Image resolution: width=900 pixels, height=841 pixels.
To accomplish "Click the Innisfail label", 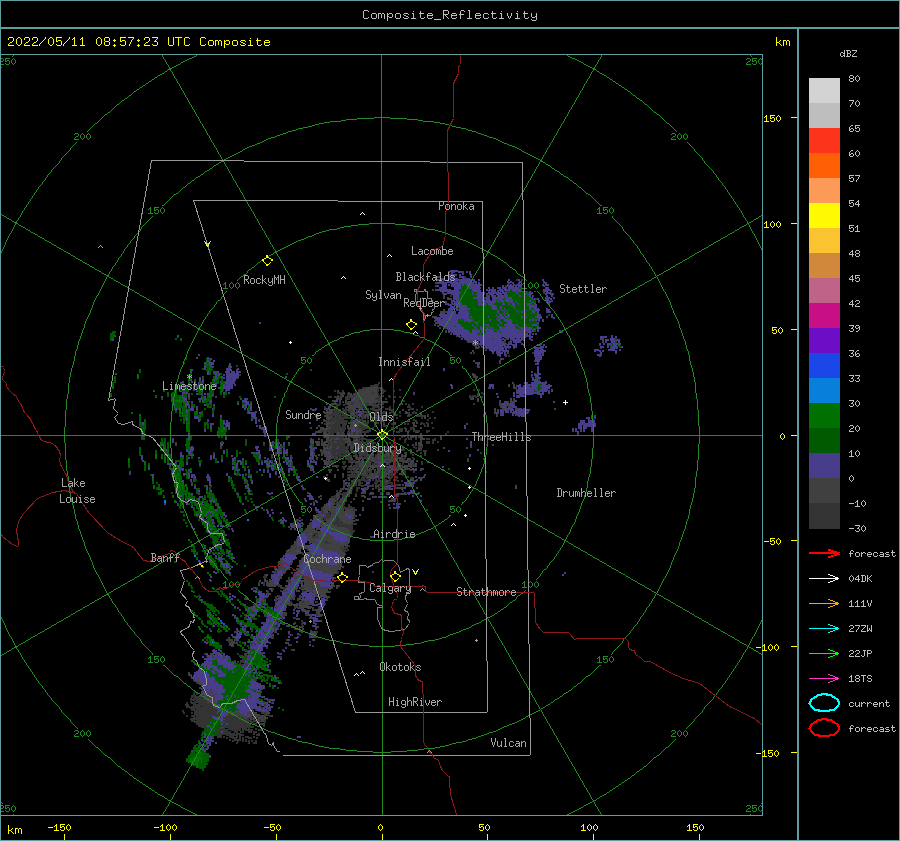I will 404,362.
